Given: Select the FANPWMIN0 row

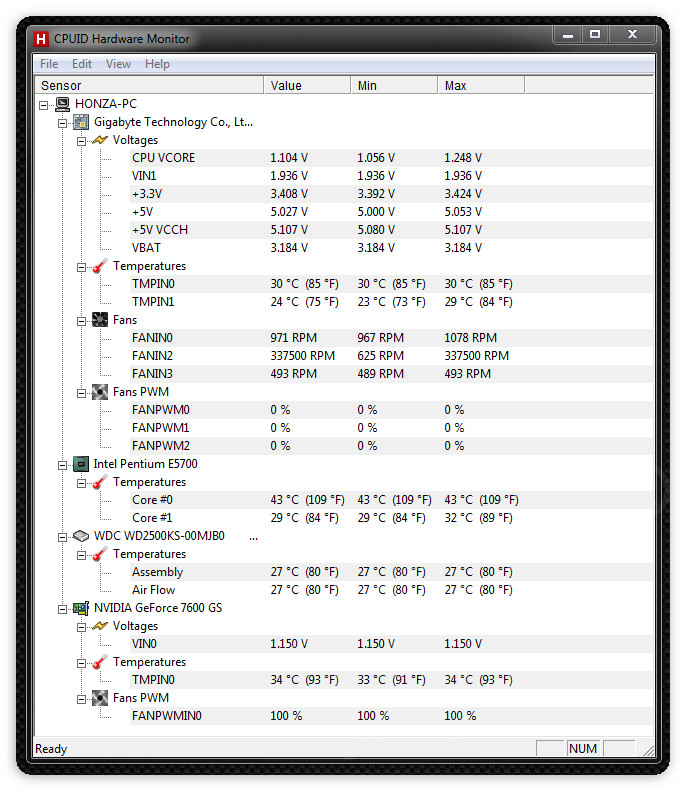Looking at the screenshot, I should (x=391, y=716).
